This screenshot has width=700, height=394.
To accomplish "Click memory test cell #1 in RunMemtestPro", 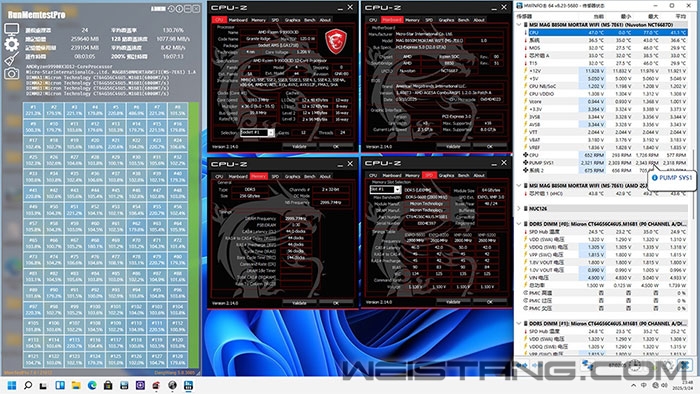I will (x=33, y=110).
